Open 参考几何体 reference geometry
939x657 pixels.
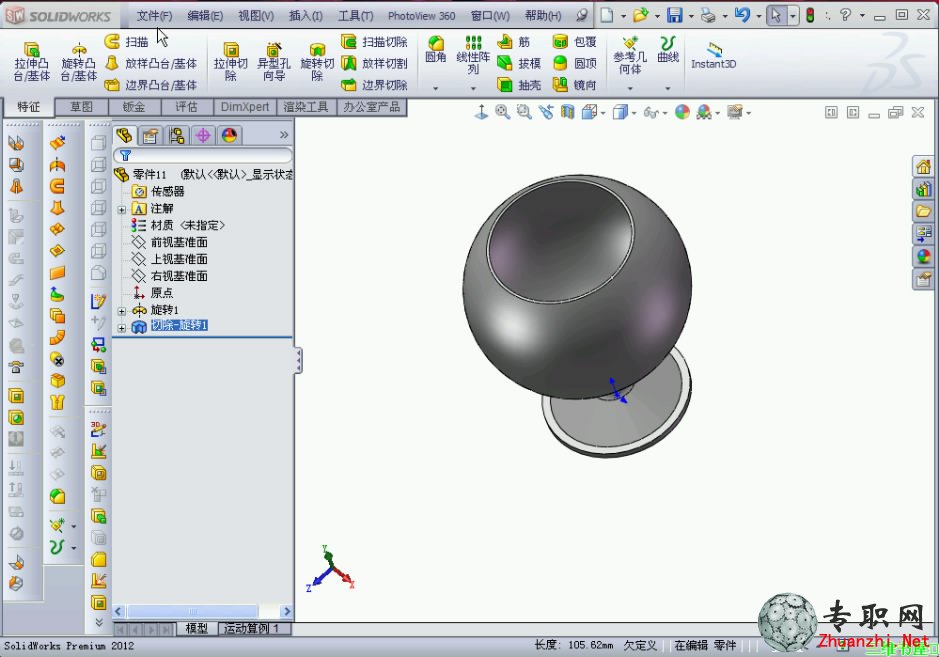click(x=630, y=55)
